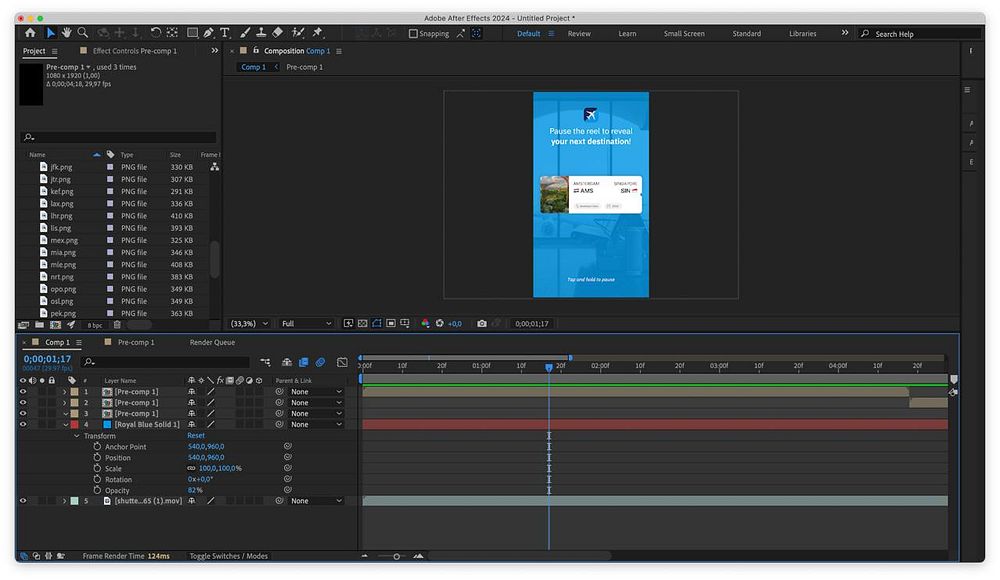Select mex.png in the Project panel
This screenshot has width=1000, height=580.
(64, 240)
